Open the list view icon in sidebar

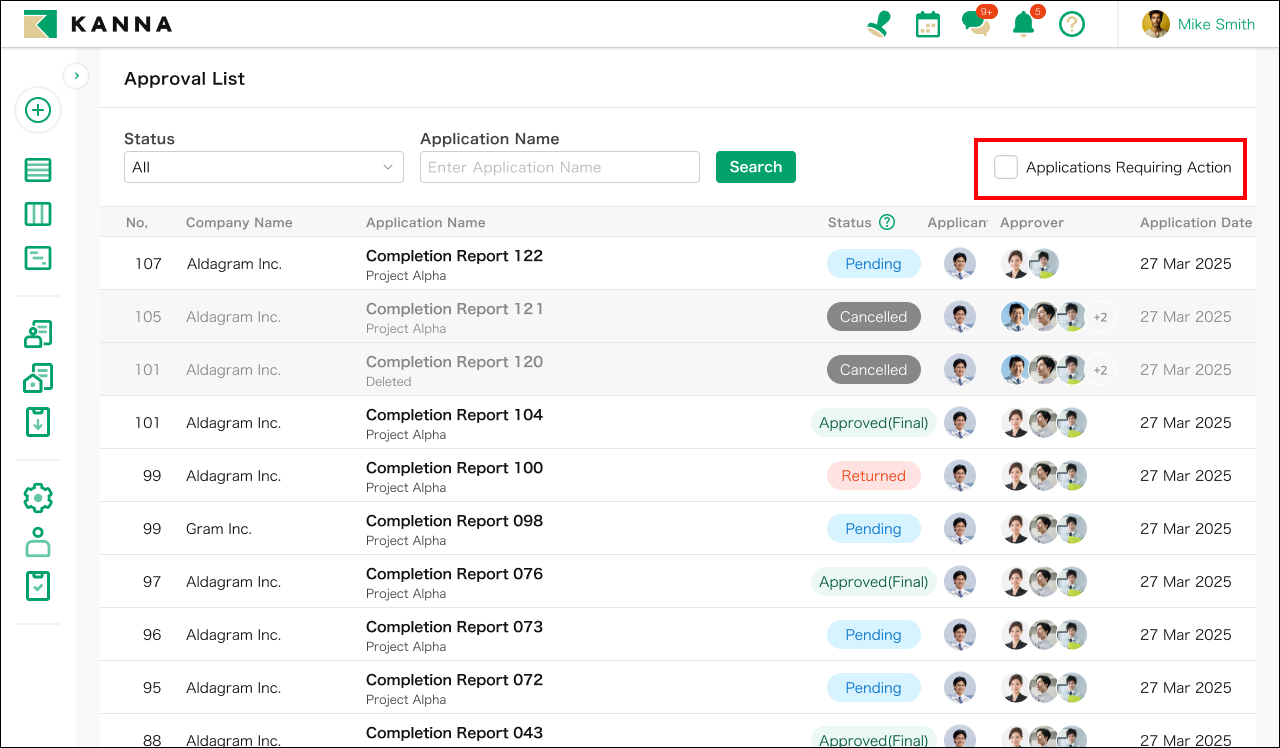click(38, 170)
